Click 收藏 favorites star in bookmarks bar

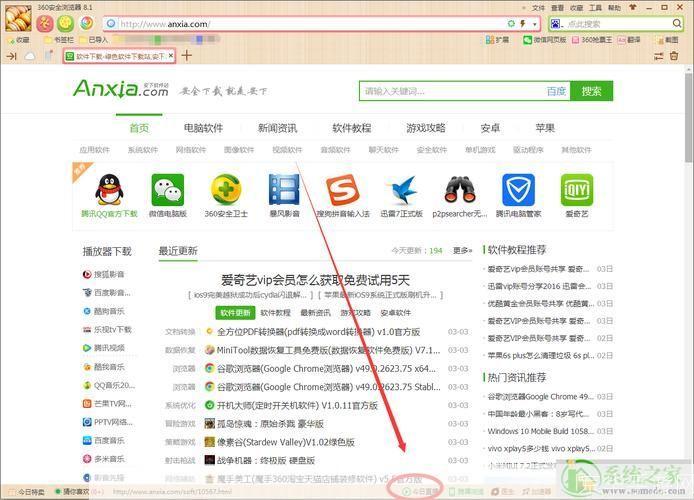18,40
